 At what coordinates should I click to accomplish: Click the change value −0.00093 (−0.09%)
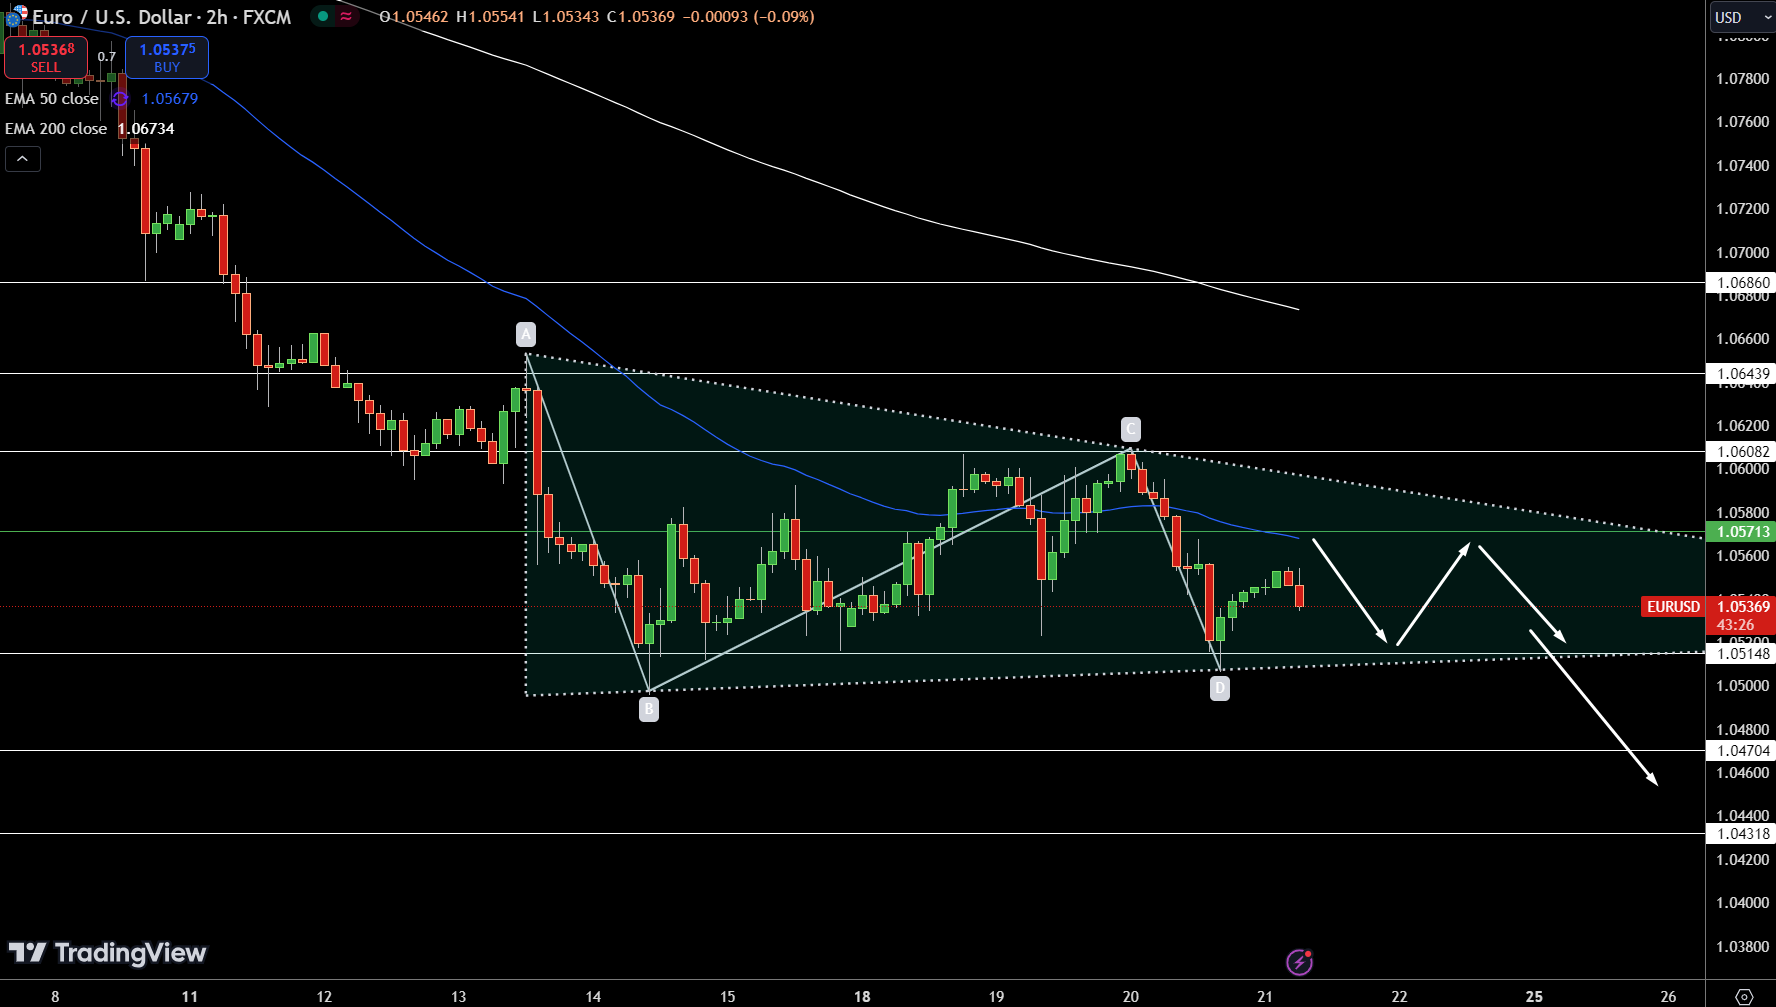pos(749,17)
